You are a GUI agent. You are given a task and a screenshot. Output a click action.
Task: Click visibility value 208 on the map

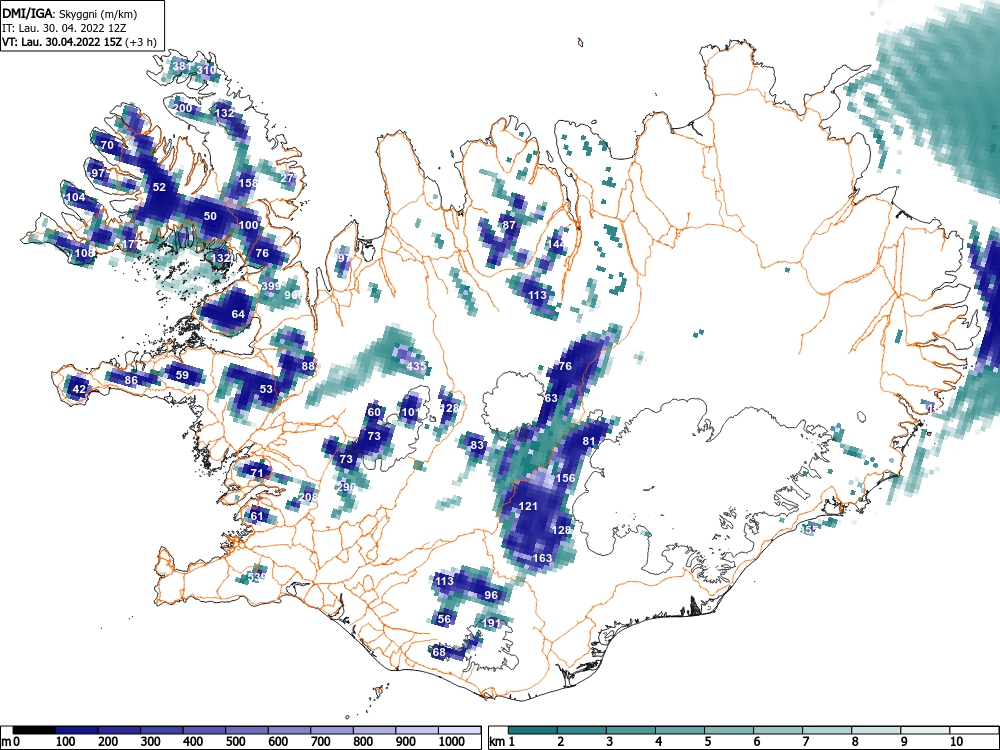[x=308, y=497]
